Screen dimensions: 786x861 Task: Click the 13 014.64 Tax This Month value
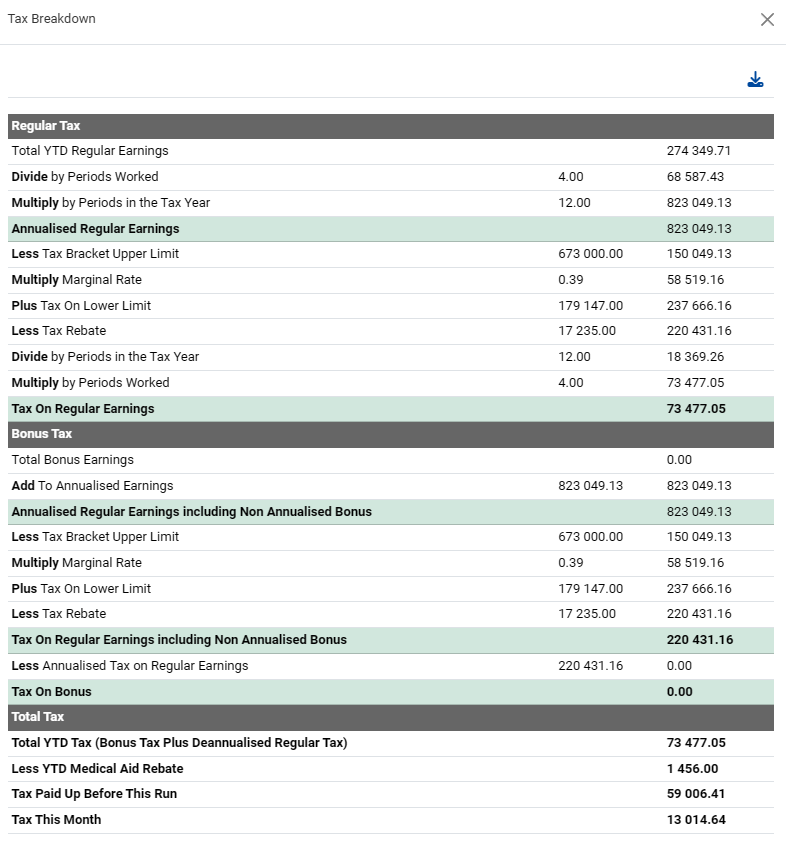pos(696,820)
